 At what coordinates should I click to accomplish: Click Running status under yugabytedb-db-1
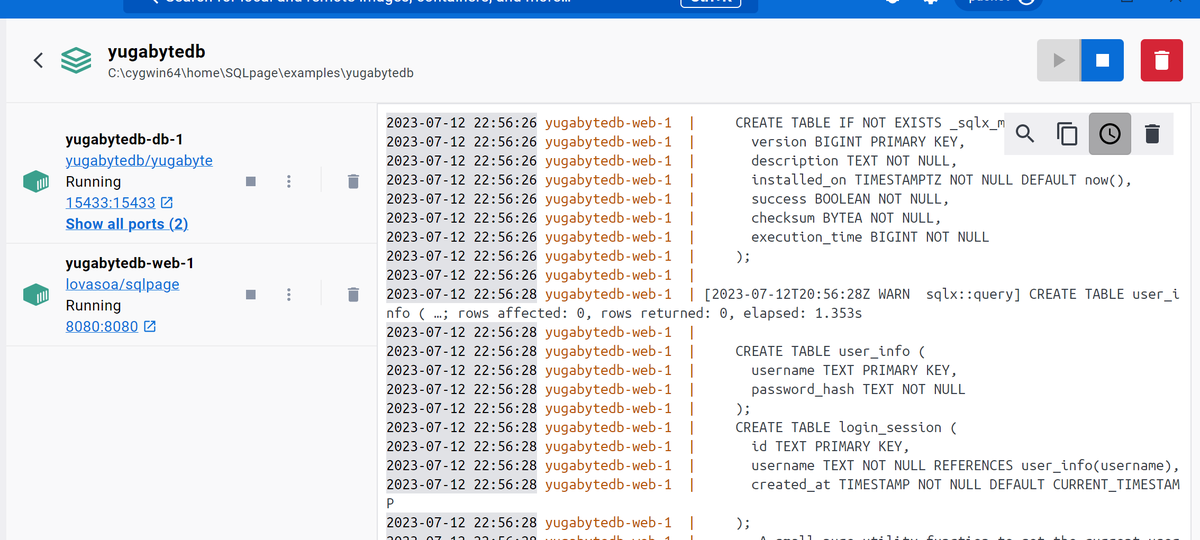[93, 182]
